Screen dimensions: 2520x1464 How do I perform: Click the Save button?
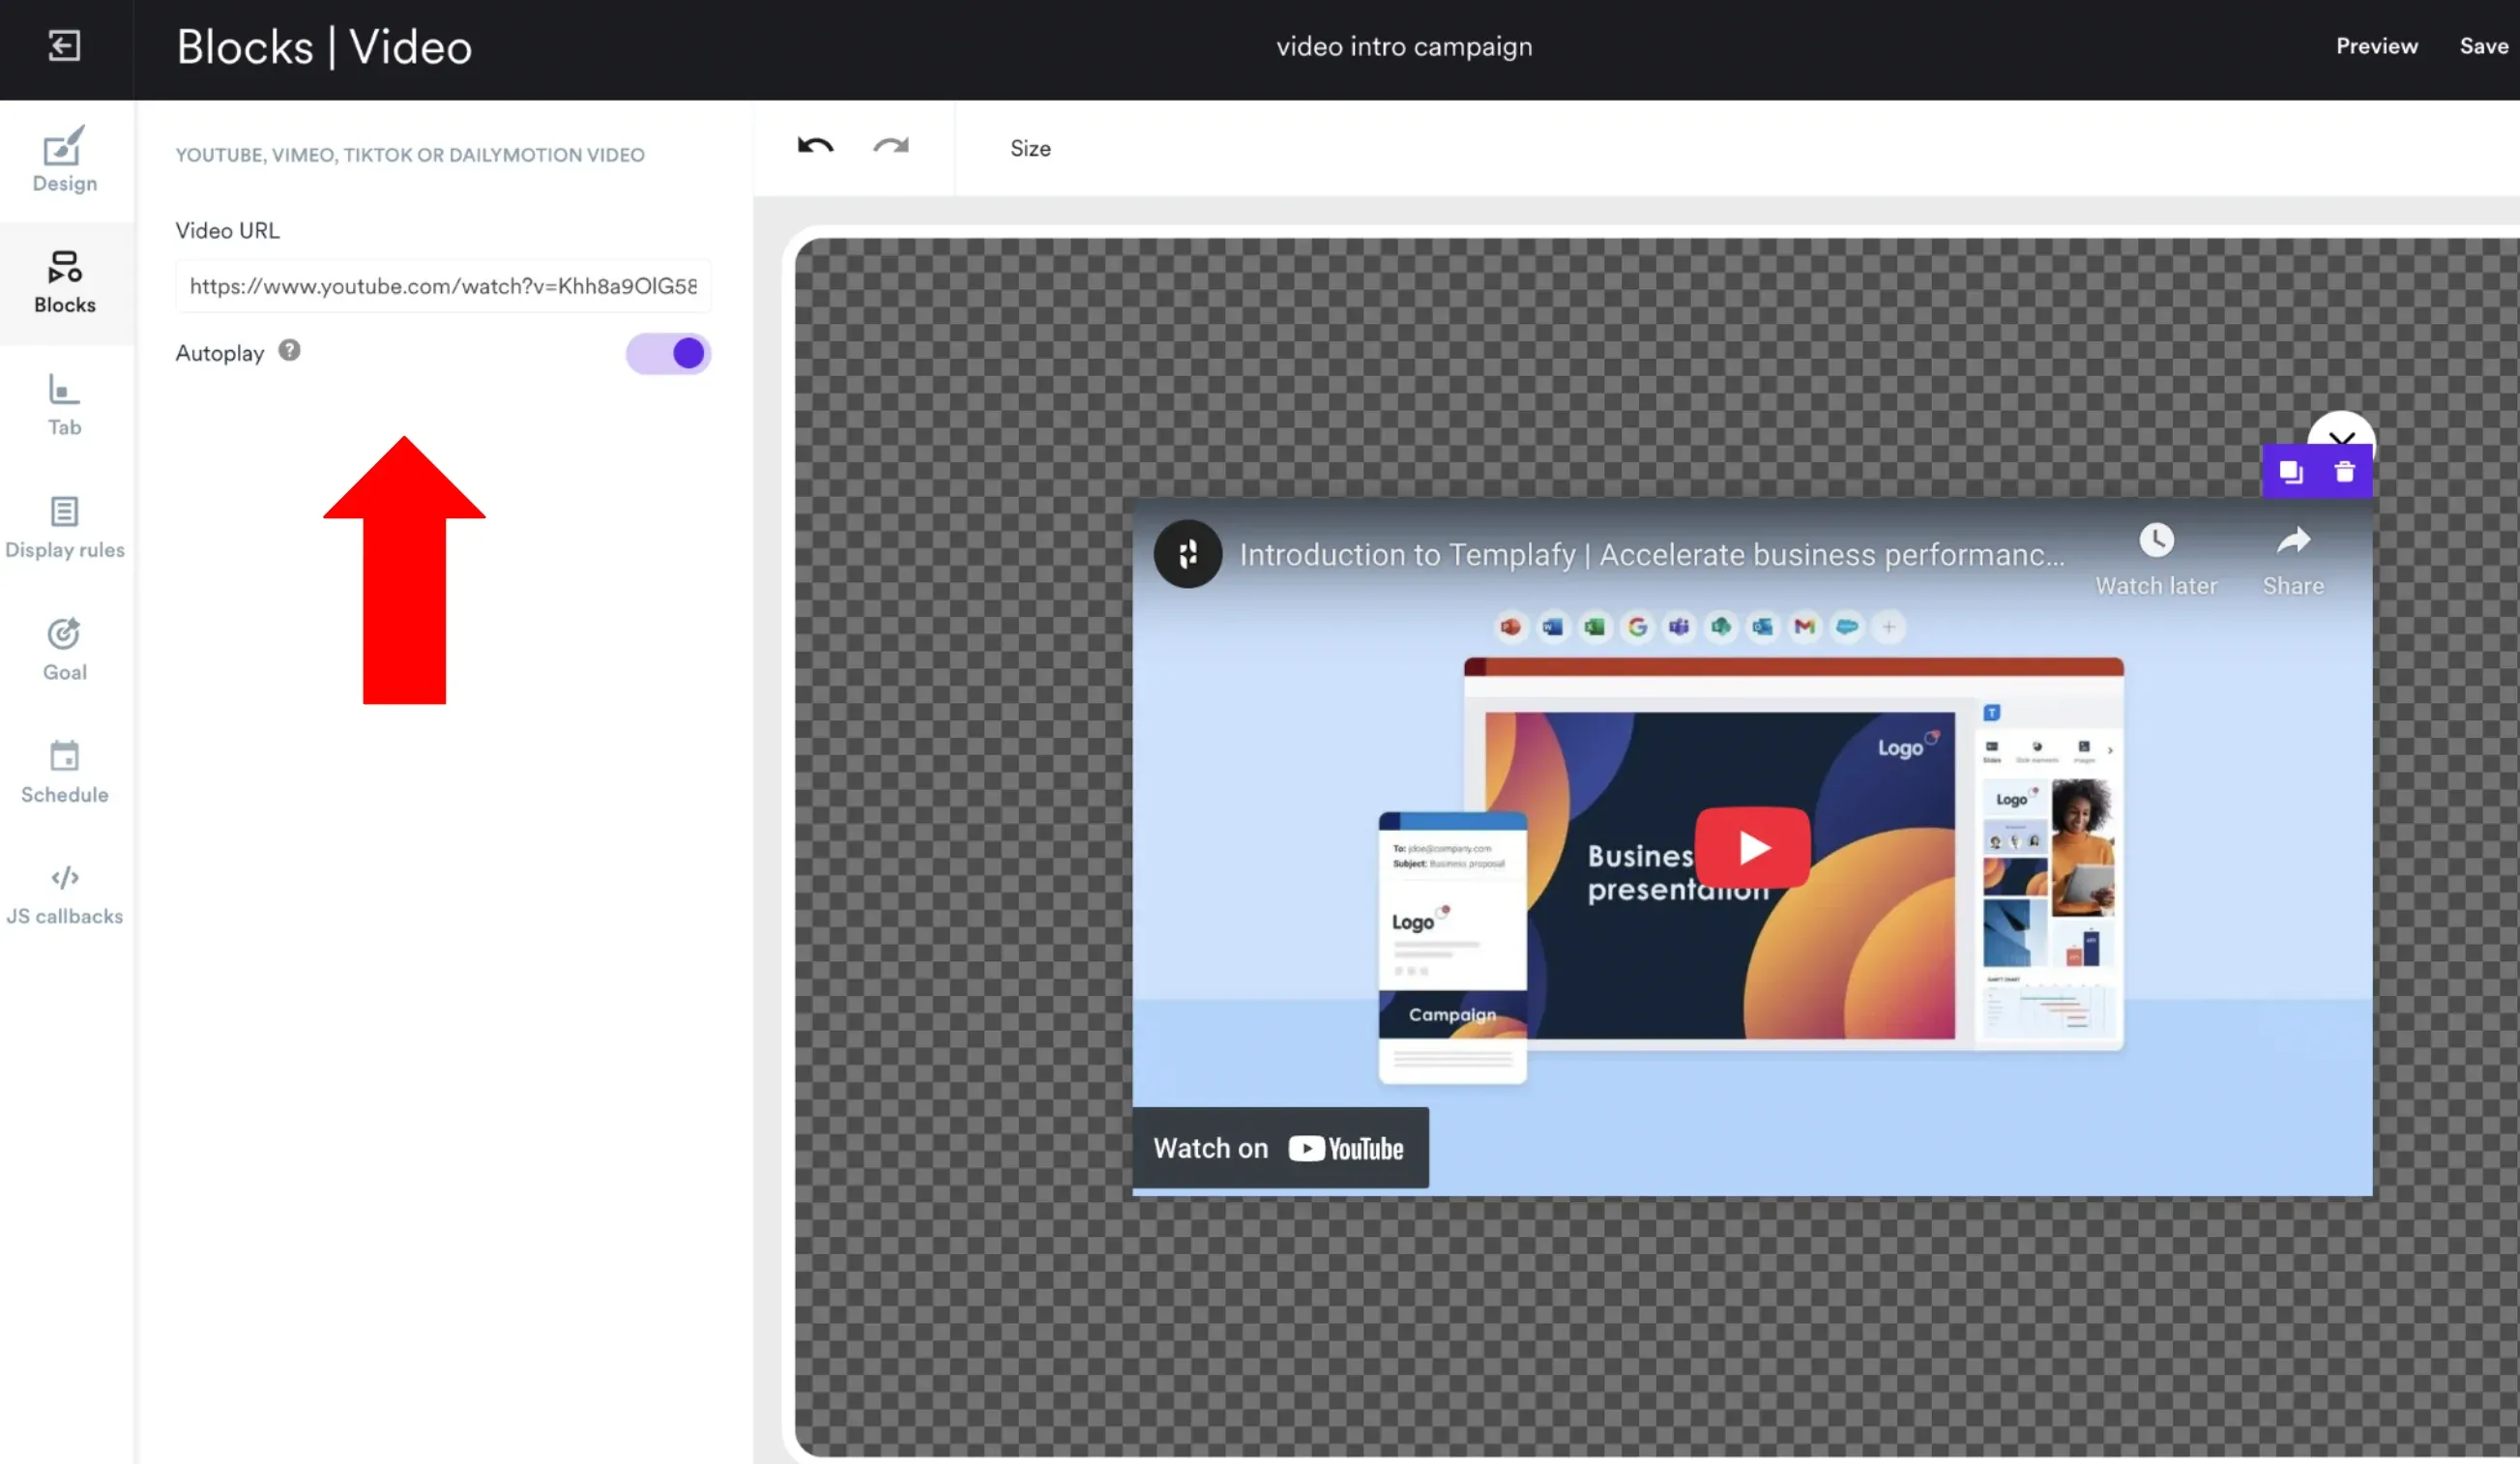[x=2483, y=46]
